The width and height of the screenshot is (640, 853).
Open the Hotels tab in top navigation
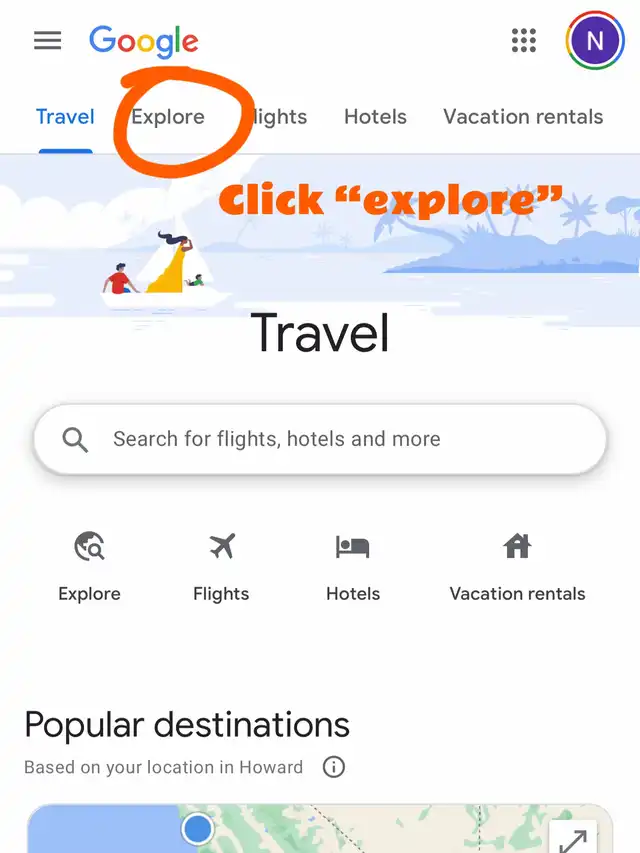[x=376, y=117]
